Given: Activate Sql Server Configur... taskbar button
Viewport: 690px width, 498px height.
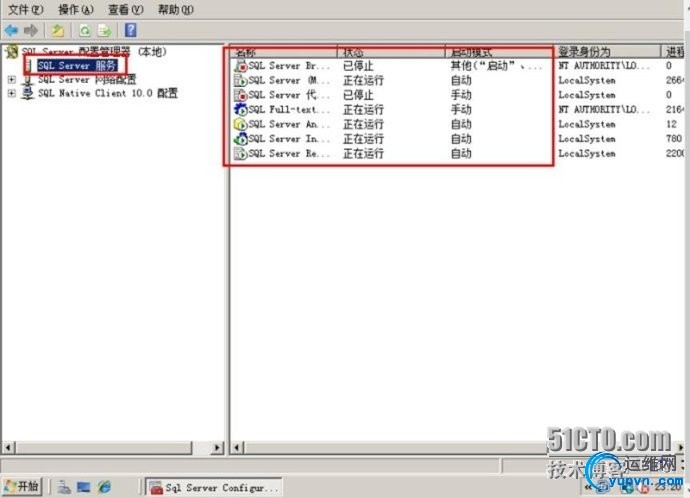Looking at the screenshot, I should coord(214,487).
